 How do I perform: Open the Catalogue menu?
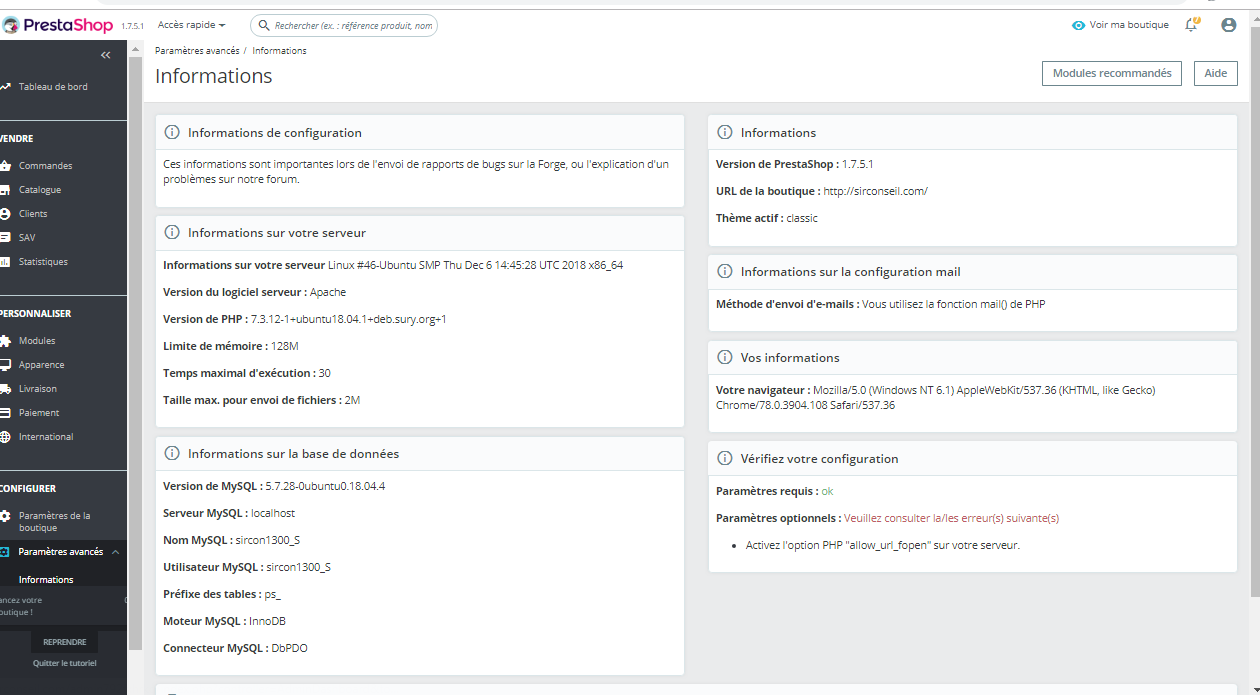tap(40, 190)
